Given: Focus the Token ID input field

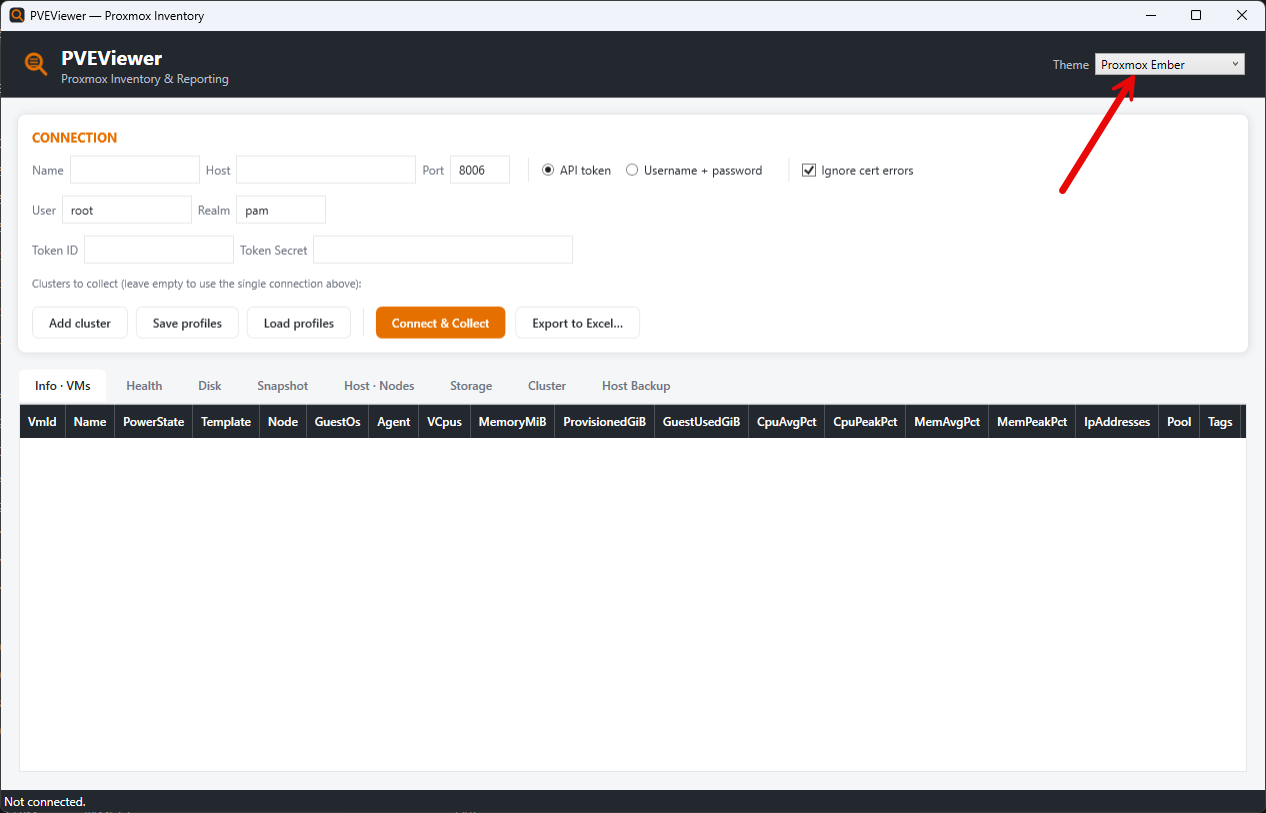Looking at the screenshot, I should click(159, 250).
